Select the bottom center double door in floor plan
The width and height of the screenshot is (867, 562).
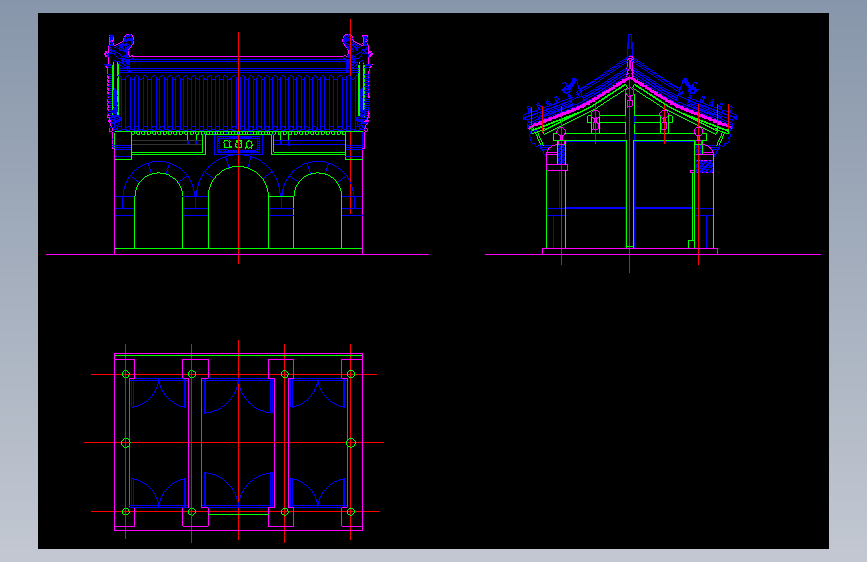click(238, 489)
